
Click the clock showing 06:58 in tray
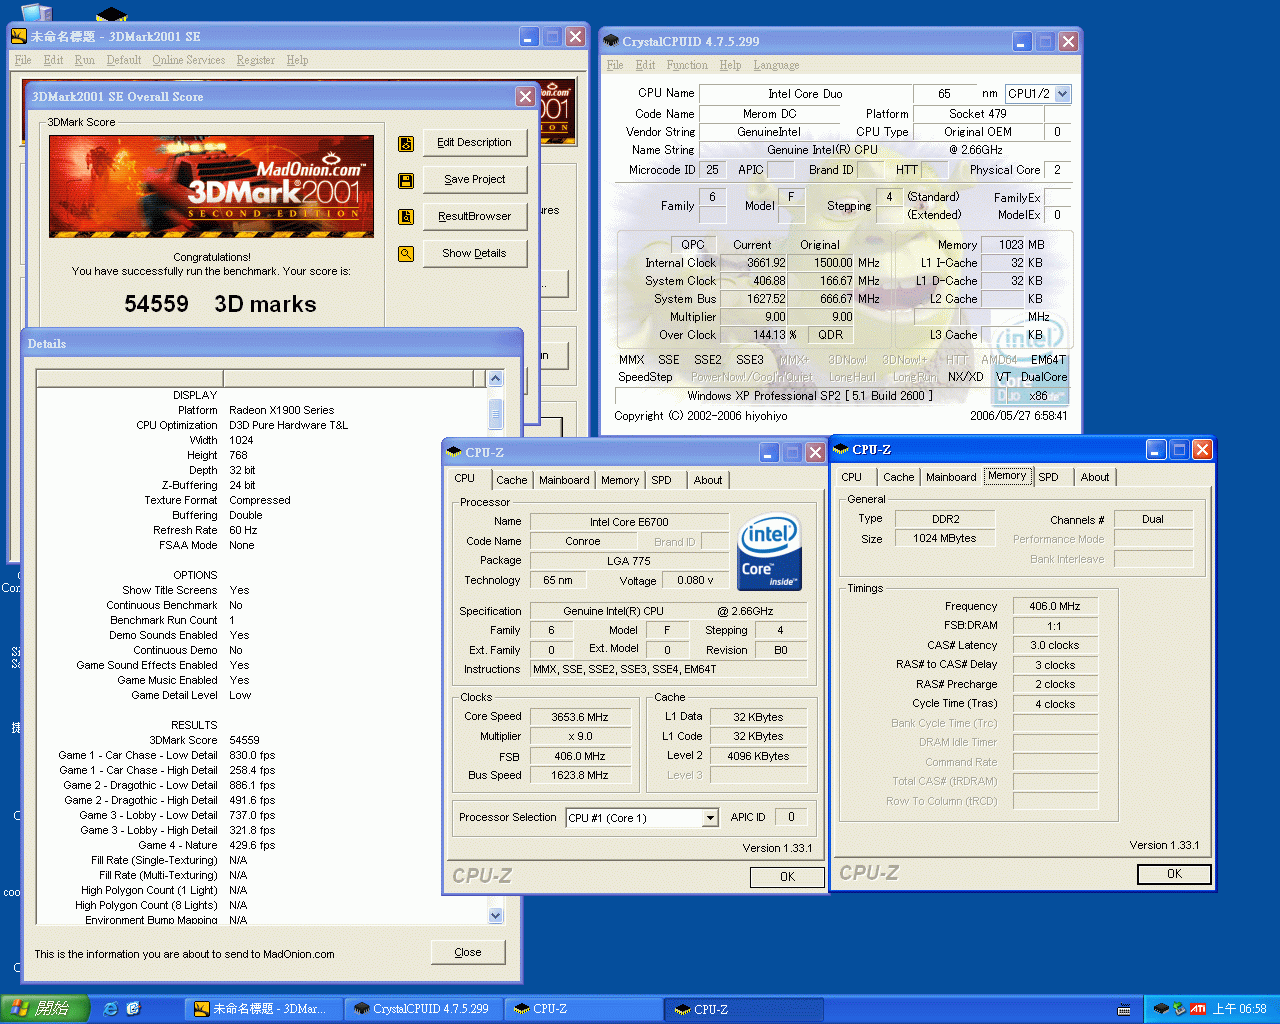tap(1239, 1009)
